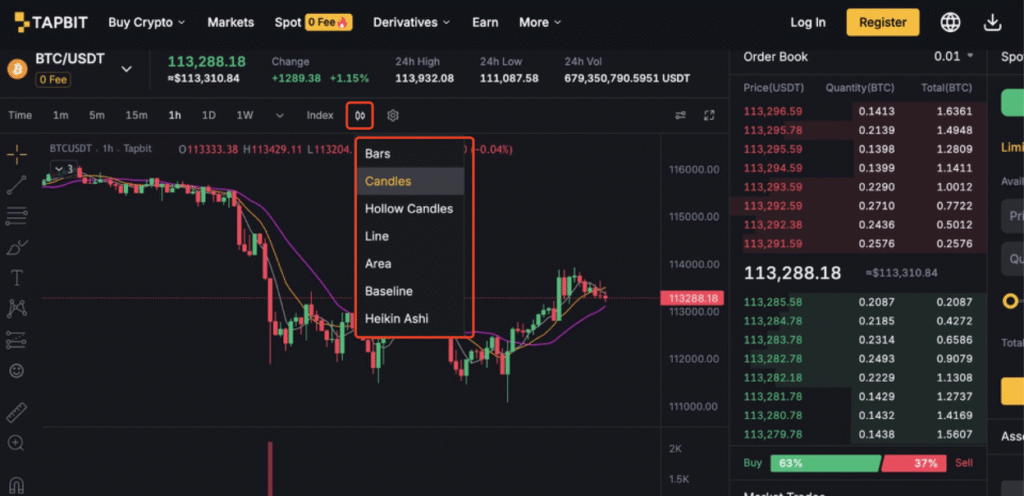Screen dimensions: 1024x496
Task: Activate the zoom in tool
Action: [16, 444]
